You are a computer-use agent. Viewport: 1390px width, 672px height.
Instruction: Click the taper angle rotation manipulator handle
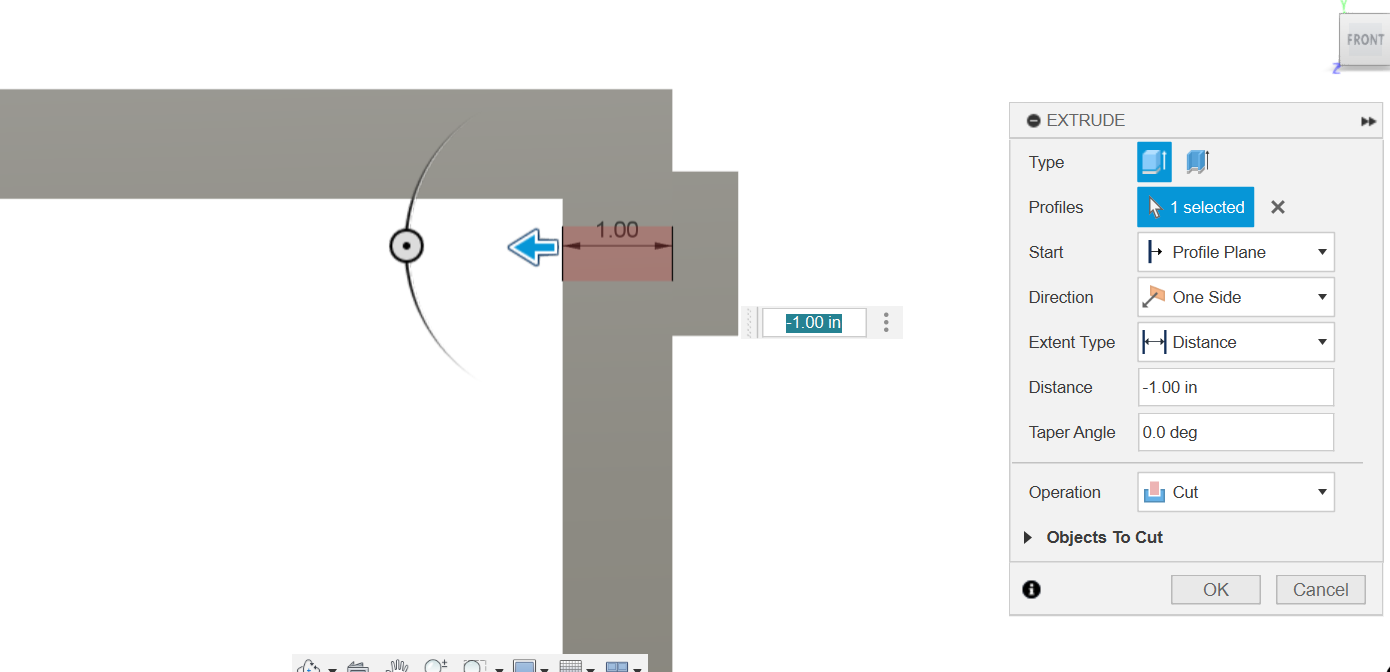(406, 245)
